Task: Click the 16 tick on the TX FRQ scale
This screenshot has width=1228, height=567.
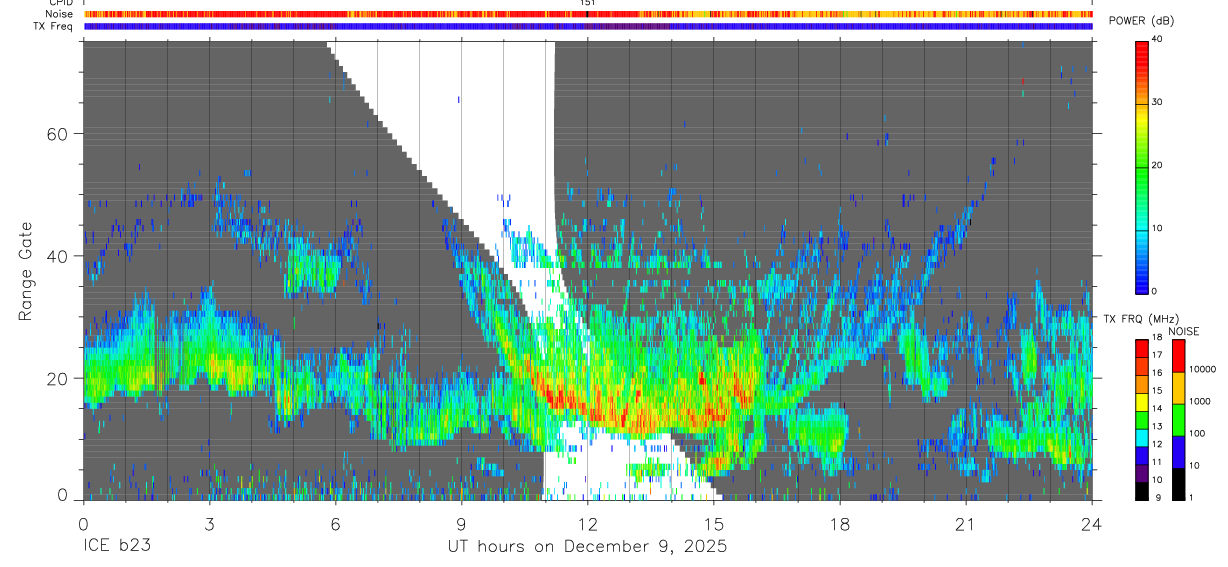Action: point(1157,373)
